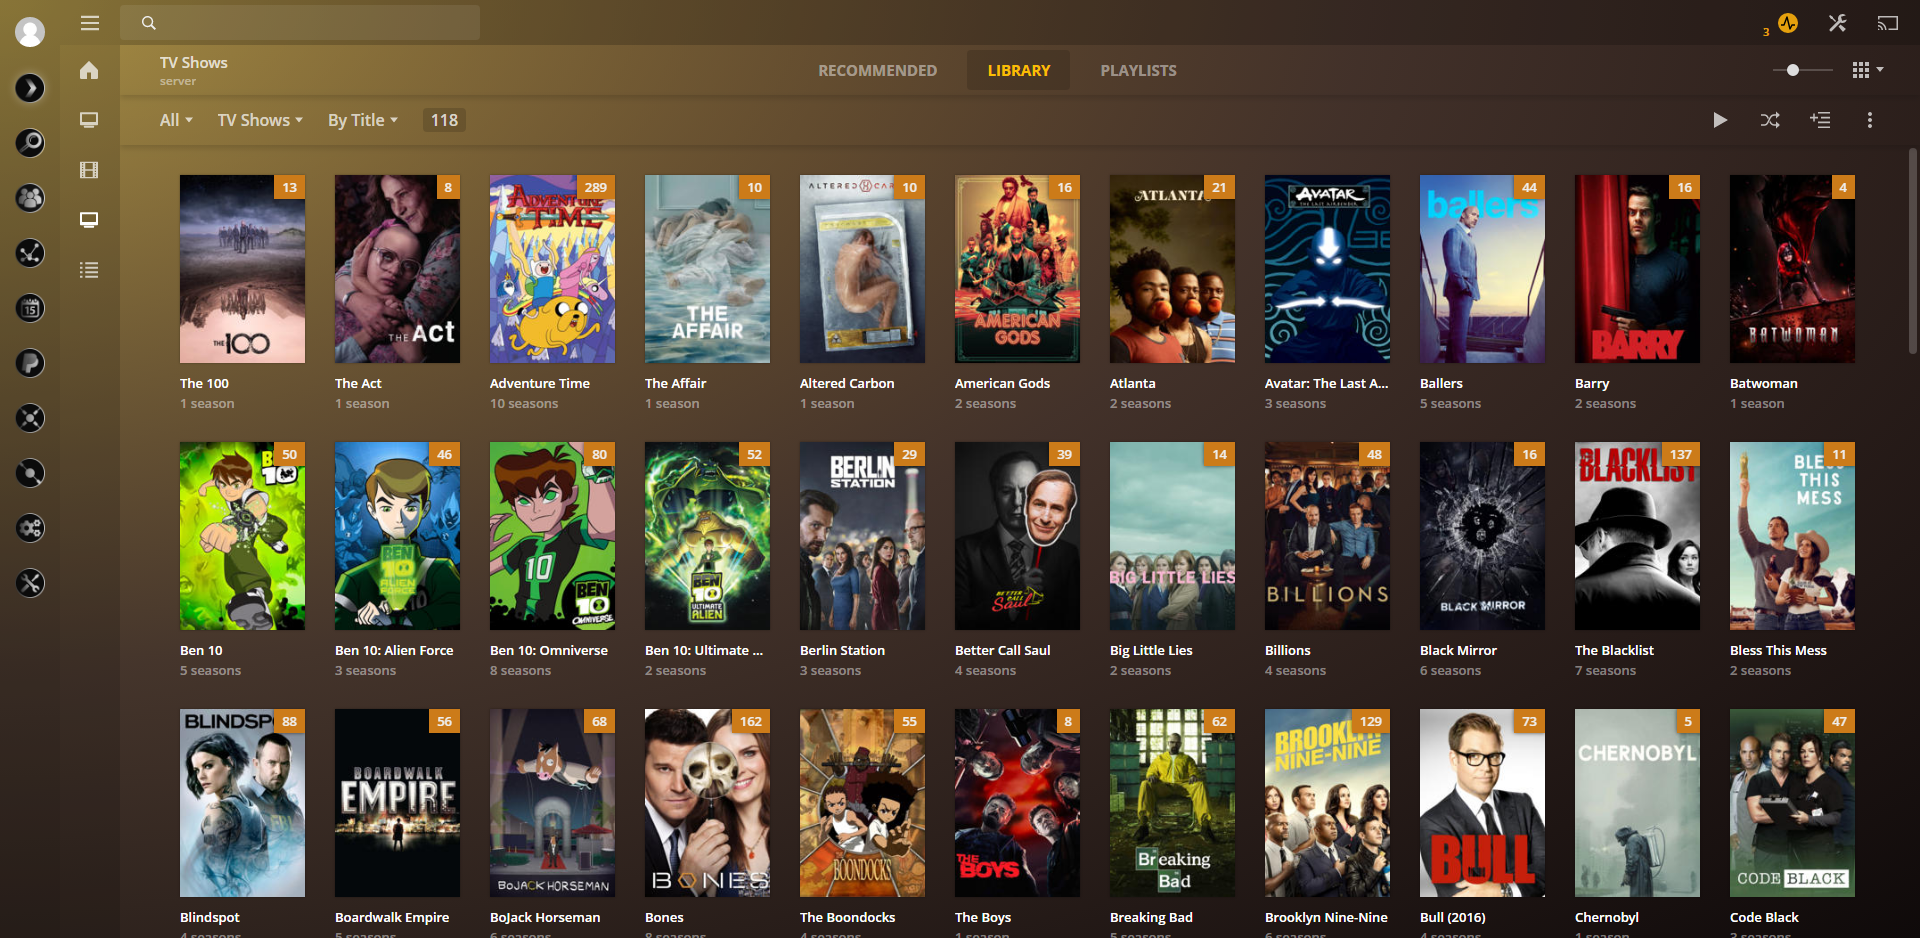Click the gears settings launcher icon
The image size is (1920, 938).
[x=30, y=528]
